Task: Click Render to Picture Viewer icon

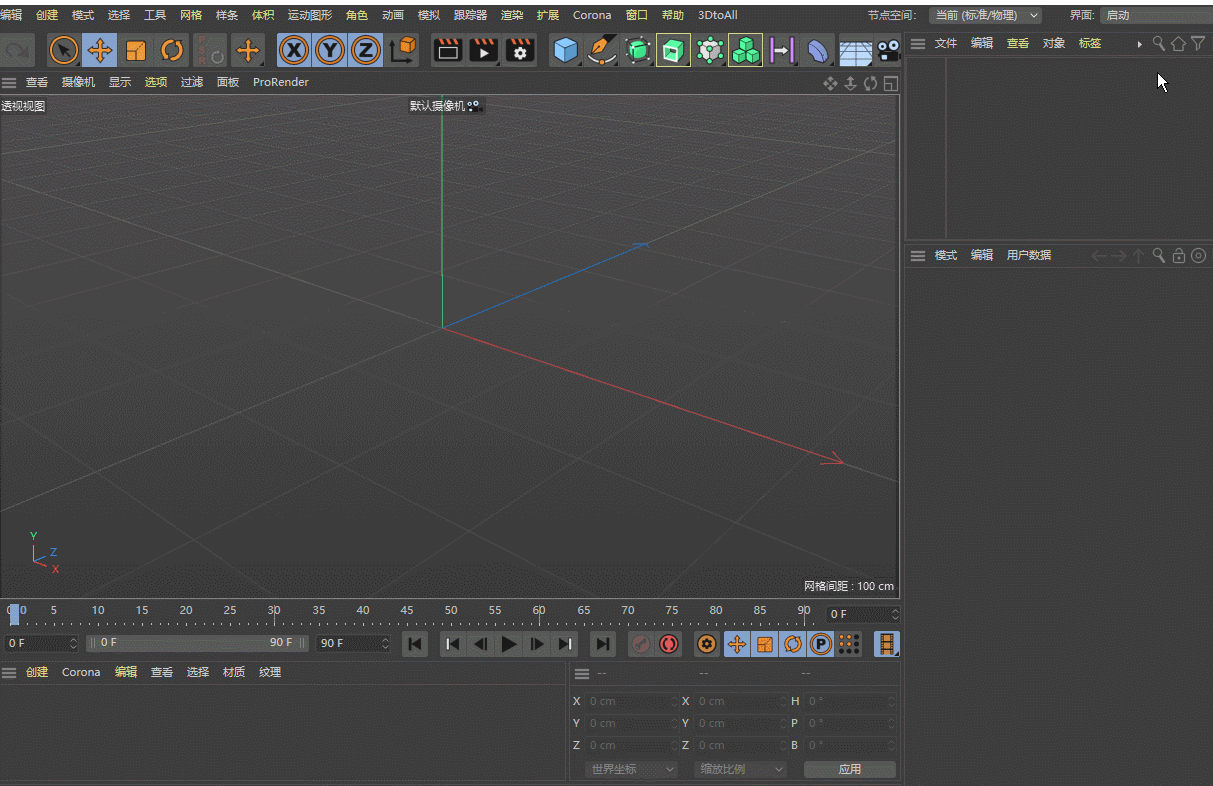Action: 484,50
